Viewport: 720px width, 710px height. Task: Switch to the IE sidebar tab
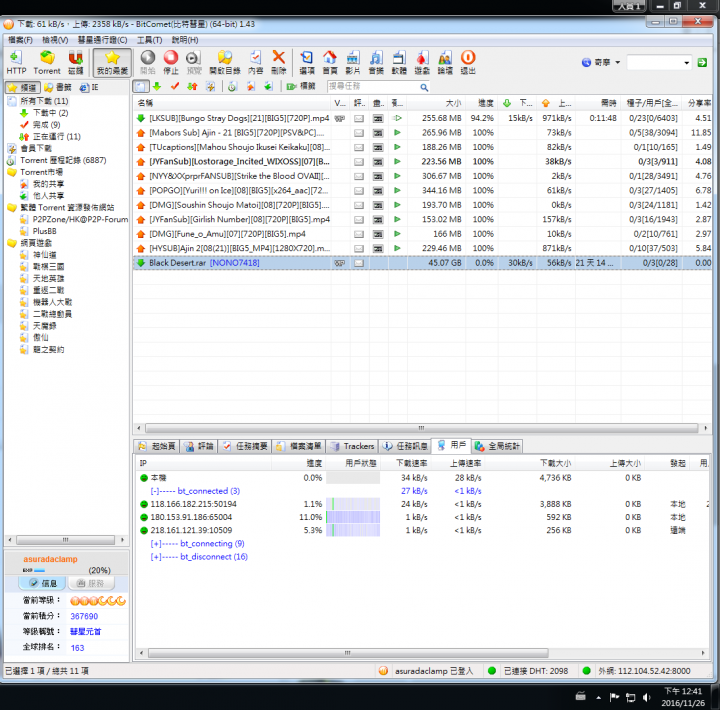pos(89,87)
